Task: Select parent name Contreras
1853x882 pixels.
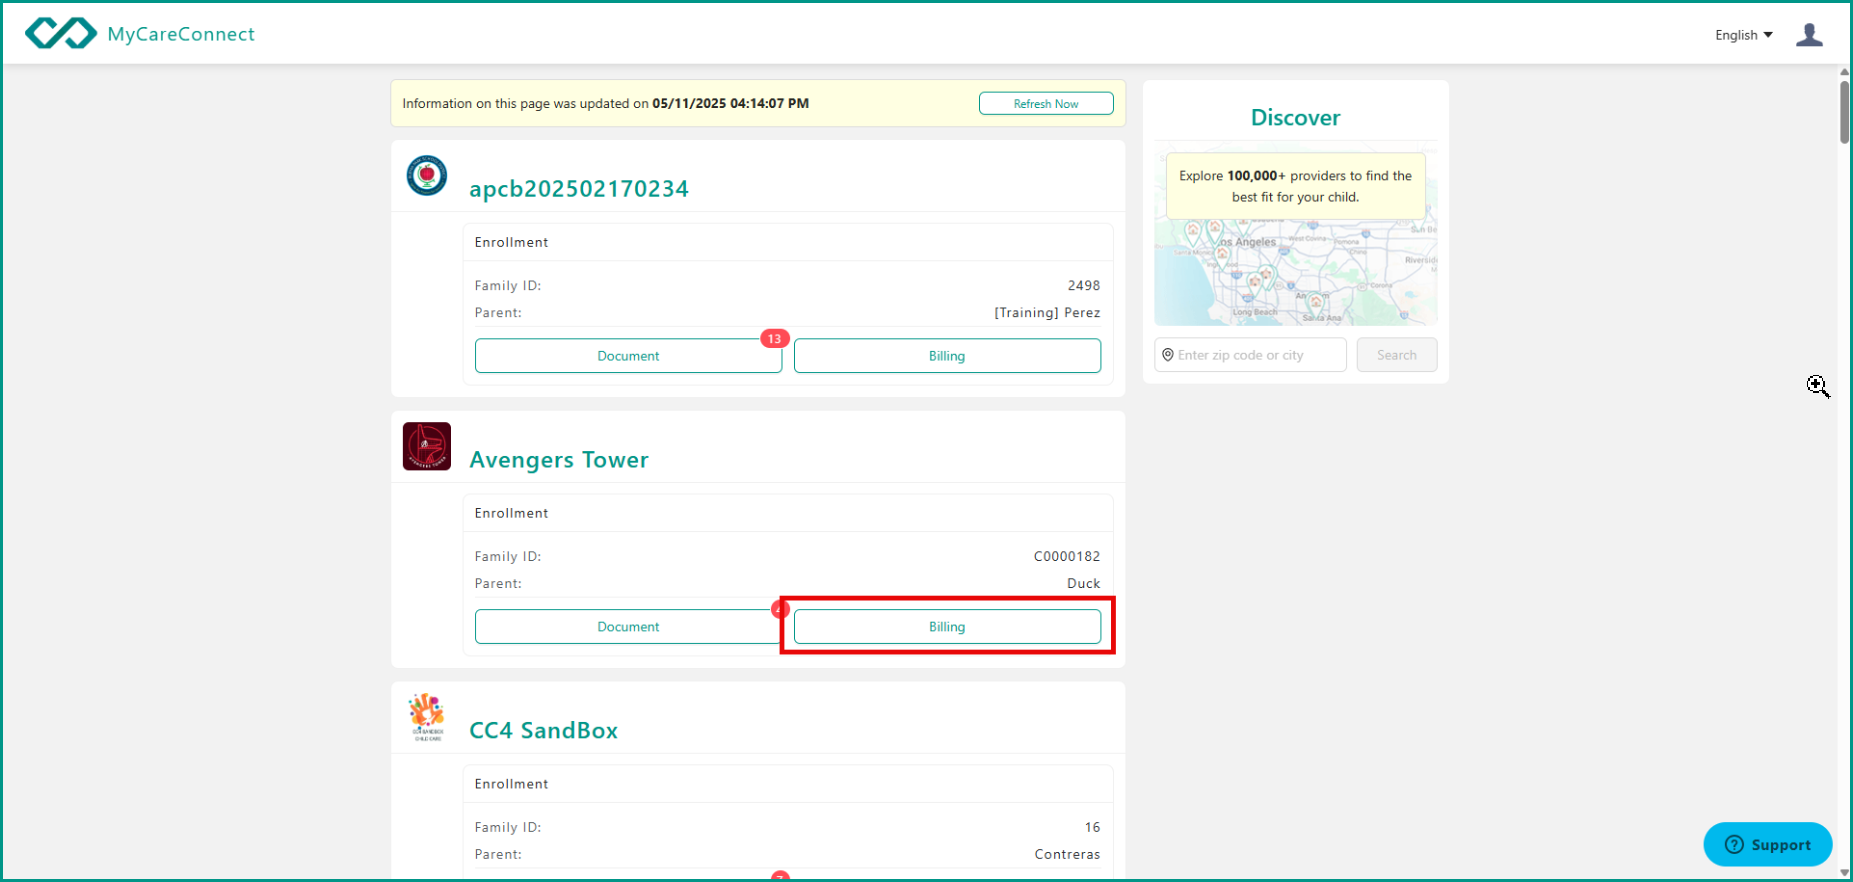Action: tap(1067, 855)
